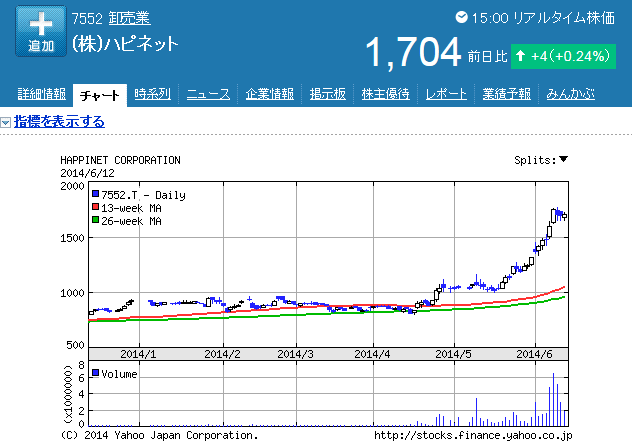
Task: Click the HAPPINET CORPORATION chart title
Action: pyautogui.click(x=120, y=160)
